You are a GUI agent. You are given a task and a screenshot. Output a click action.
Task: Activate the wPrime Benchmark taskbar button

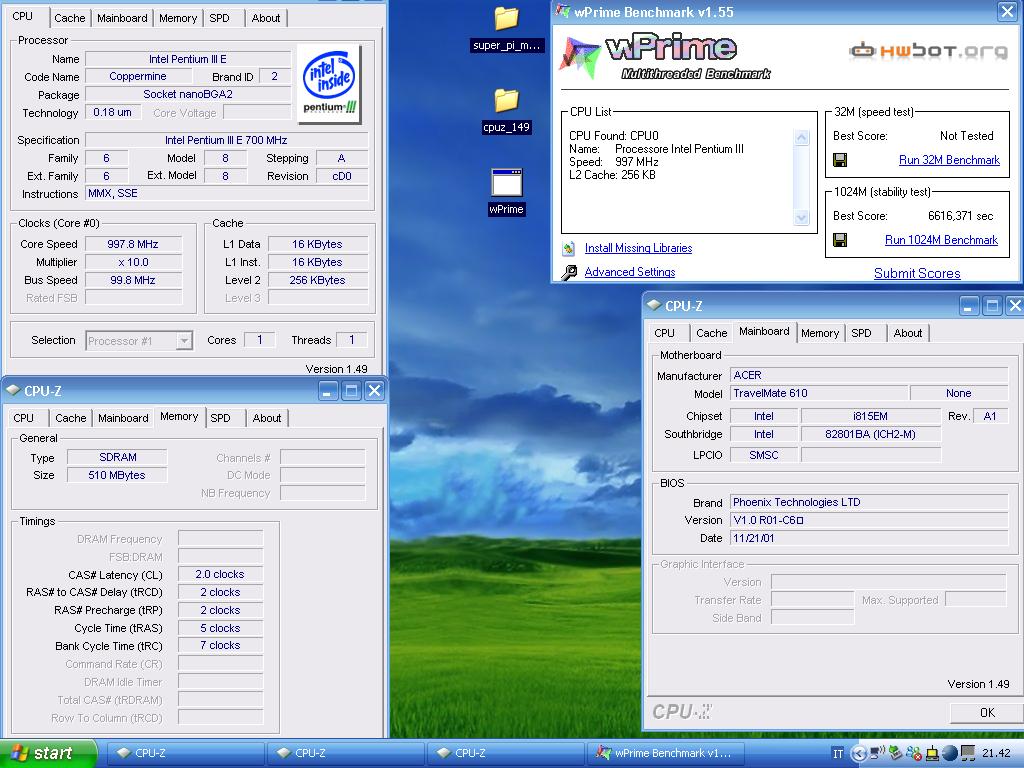coord(665,753)
